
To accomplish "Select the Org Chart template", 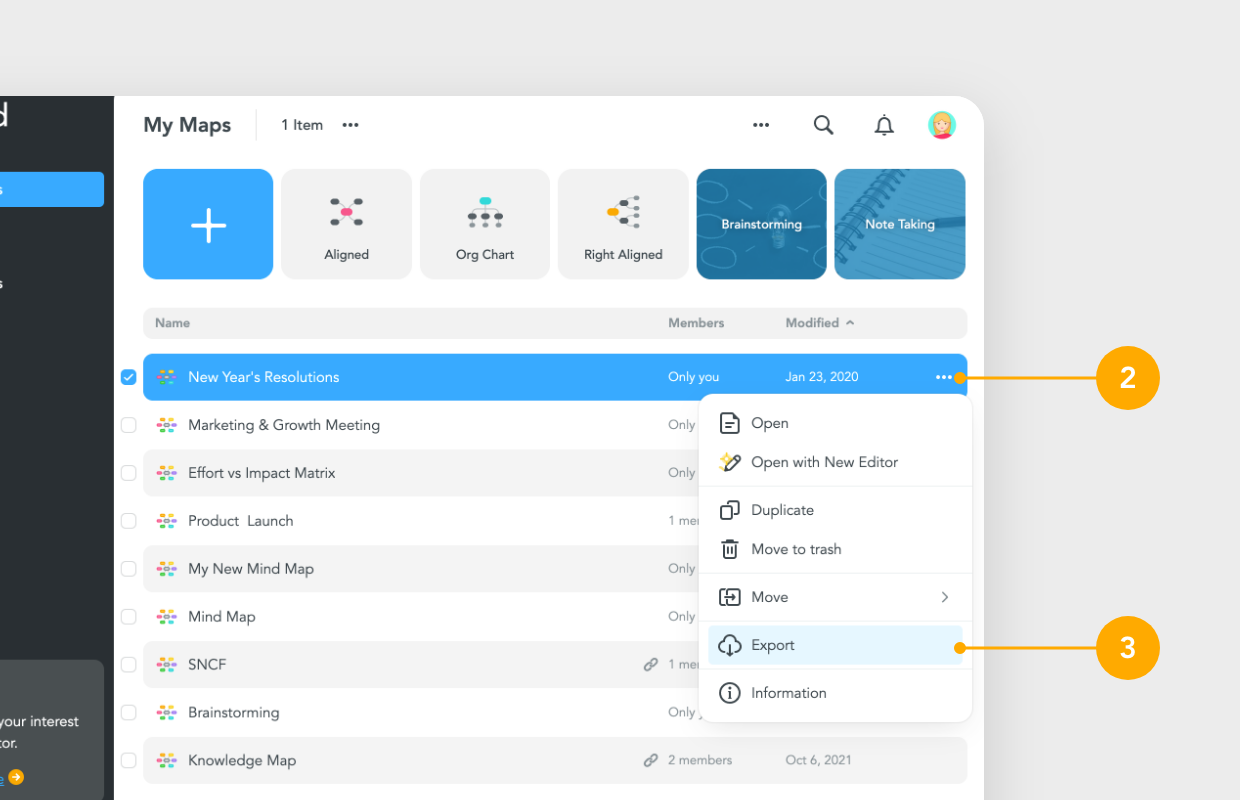I will pos(484,224).
